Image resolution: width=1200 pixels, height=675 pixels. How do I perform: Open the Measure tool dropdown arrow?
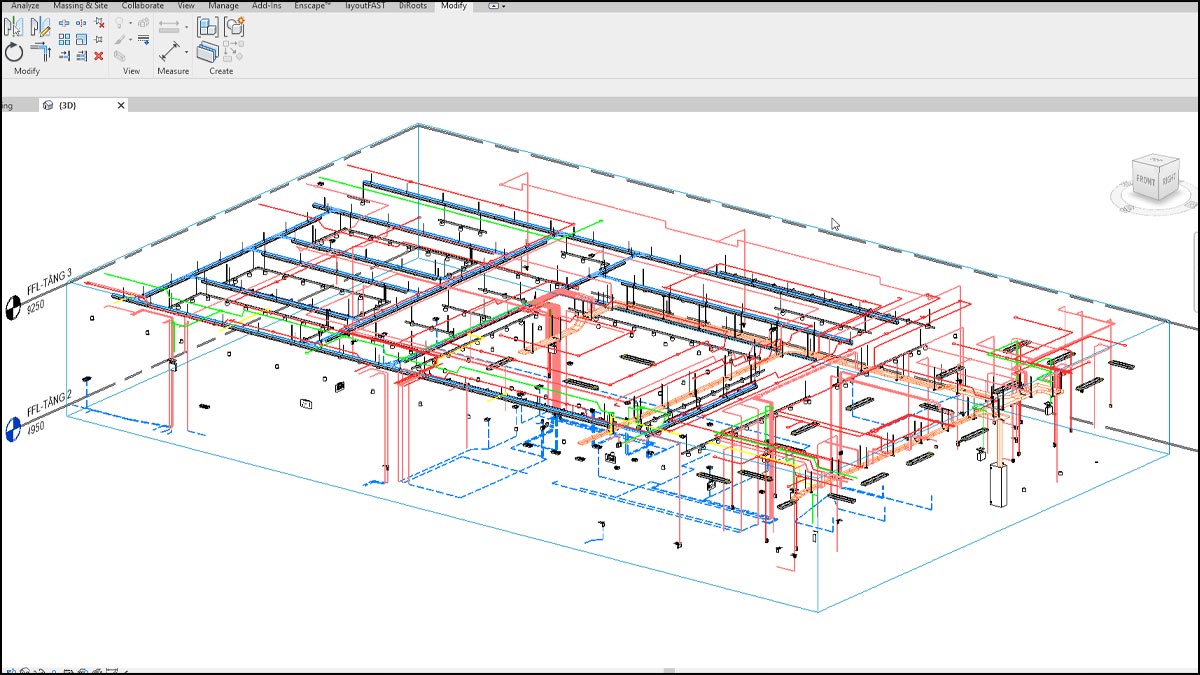pyautogui.click(x=186, y=52)
